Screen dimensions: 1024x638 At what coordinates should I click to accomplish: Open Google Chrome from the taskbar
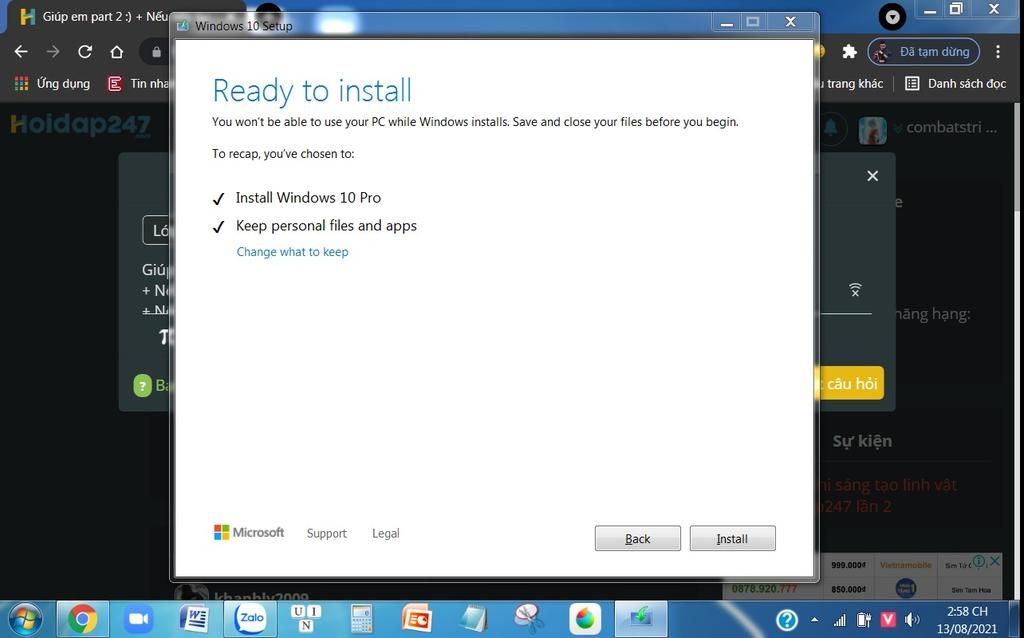82,619
